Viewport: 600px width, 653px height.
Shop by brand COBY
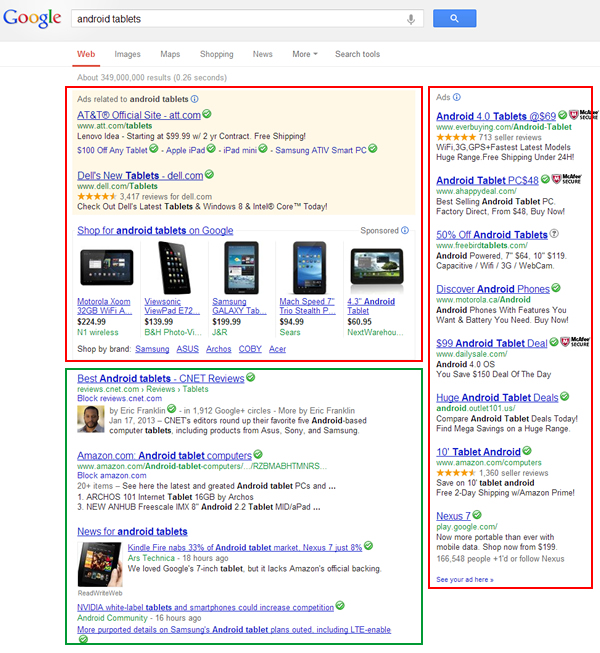point(250,349)
